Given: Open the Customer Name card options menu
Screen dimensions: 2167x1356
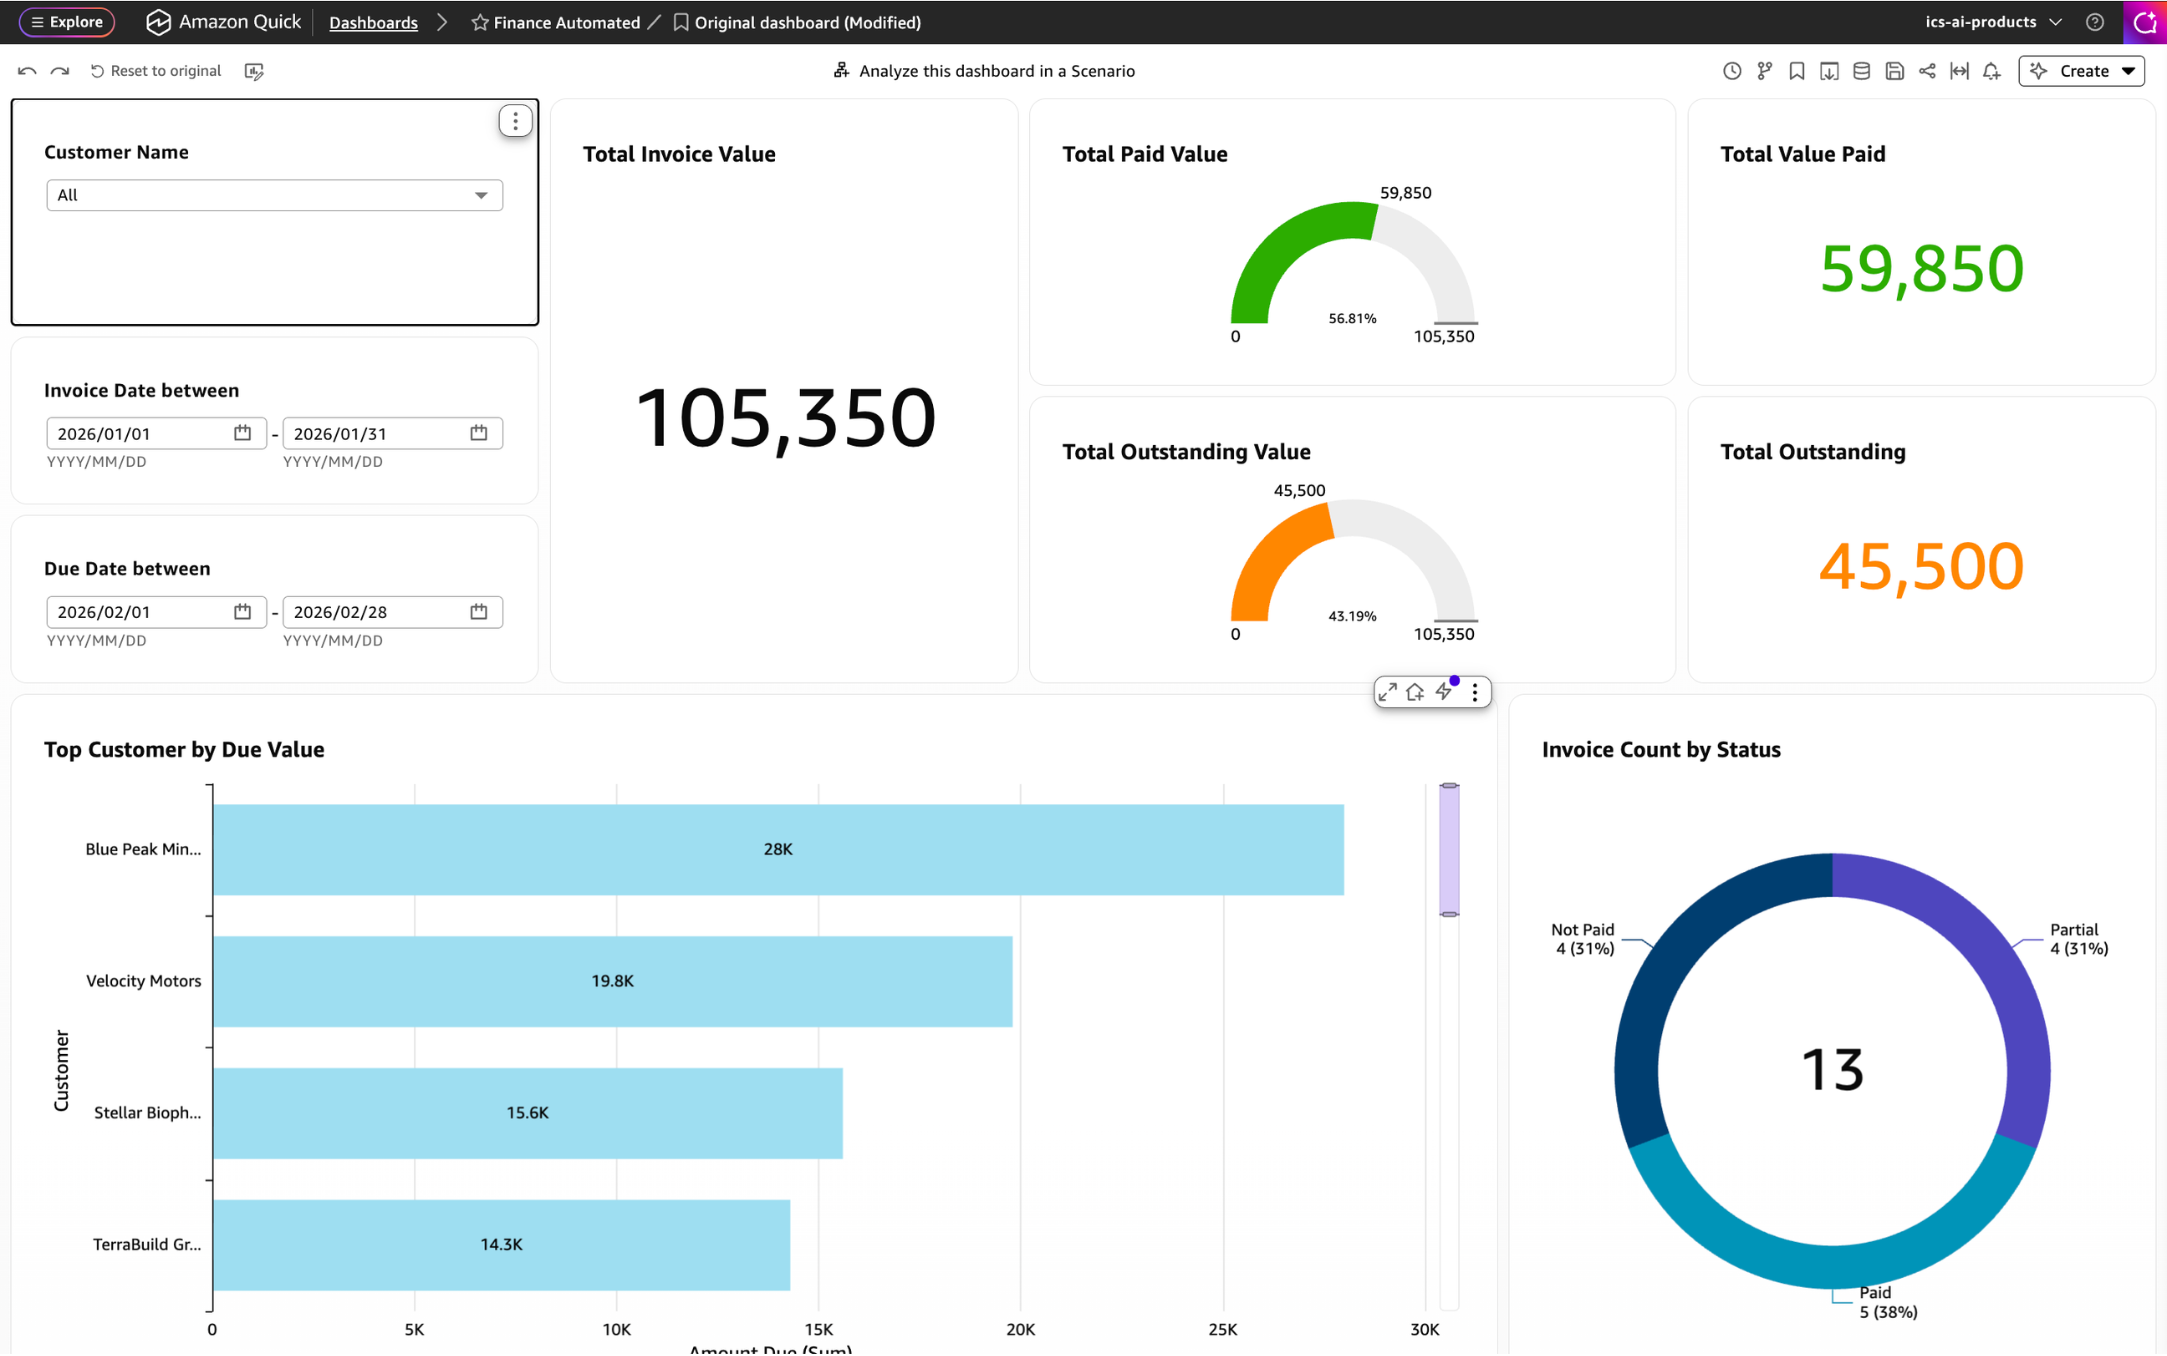Looking at the screenshot, I should pyautogui.click(x=515, y=121).
